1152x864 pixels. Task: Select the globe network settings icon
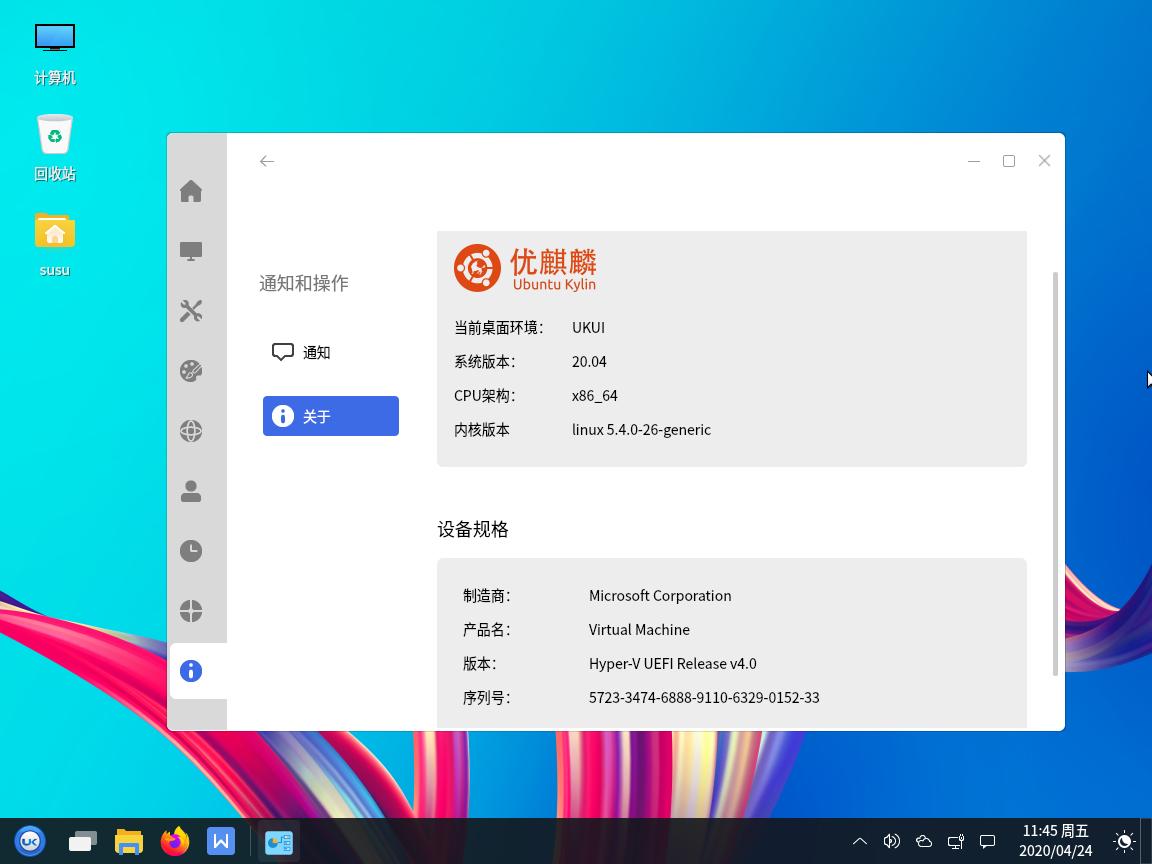tap(191, 431)
